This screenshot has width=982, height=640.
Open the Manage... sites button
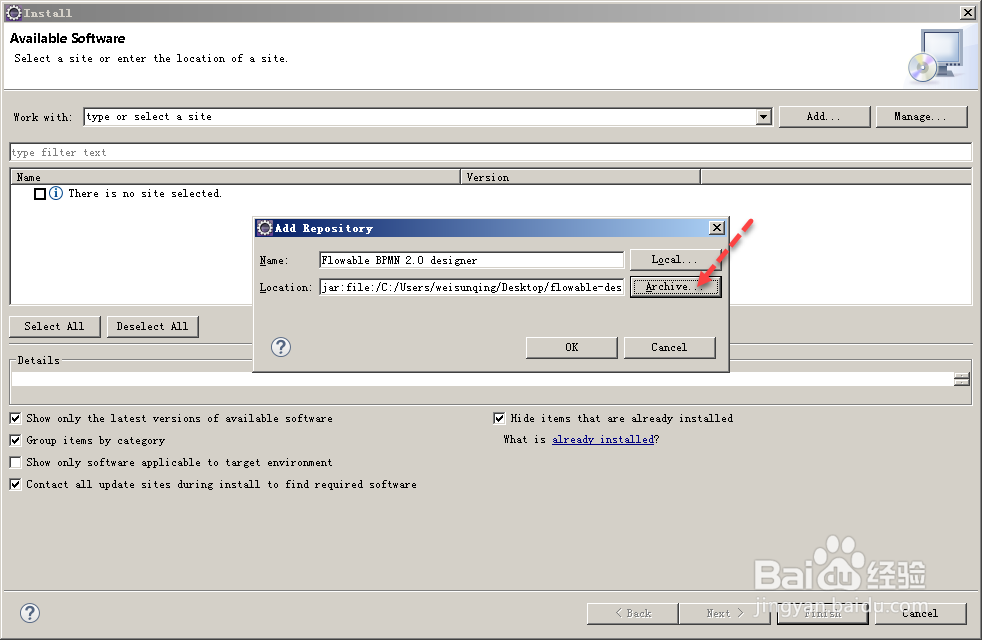point(921,116)
